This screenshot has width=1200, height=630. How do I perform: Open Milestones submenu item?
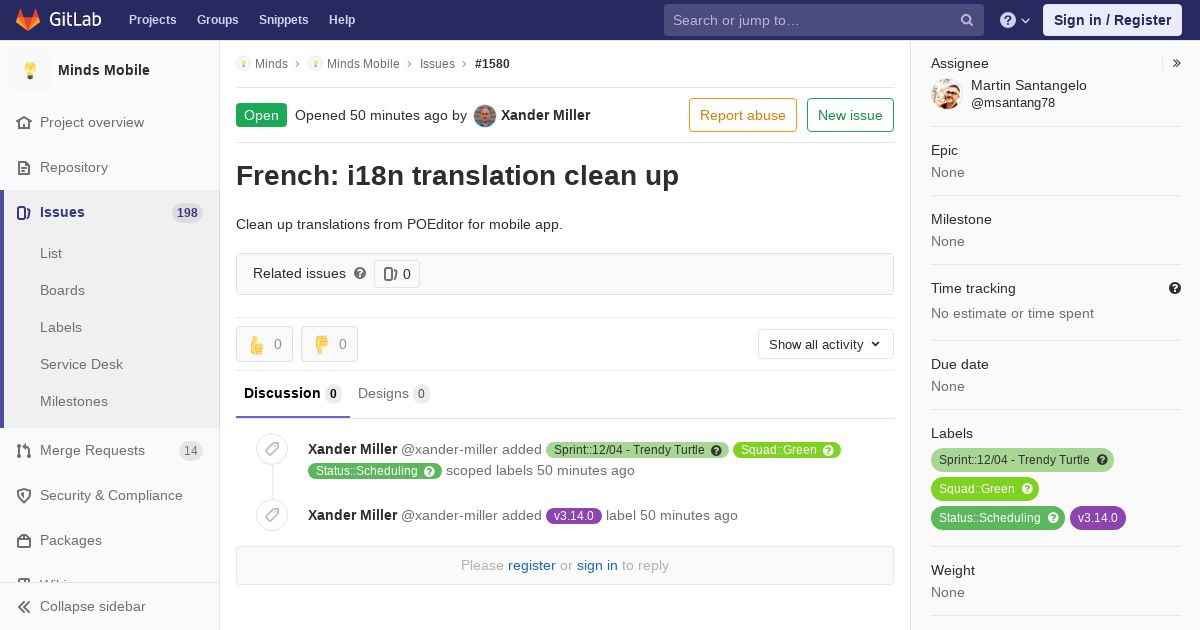(74, 401)
